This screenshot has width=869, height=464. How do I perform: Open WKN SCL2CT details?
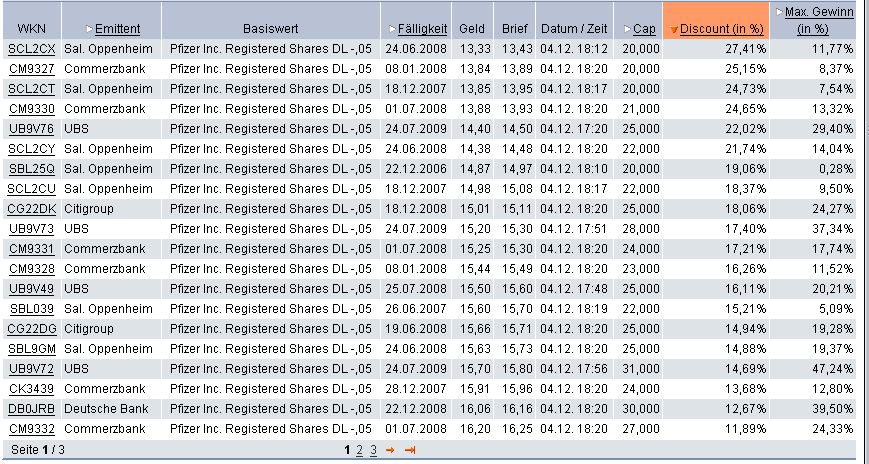(x=32, y=89)
